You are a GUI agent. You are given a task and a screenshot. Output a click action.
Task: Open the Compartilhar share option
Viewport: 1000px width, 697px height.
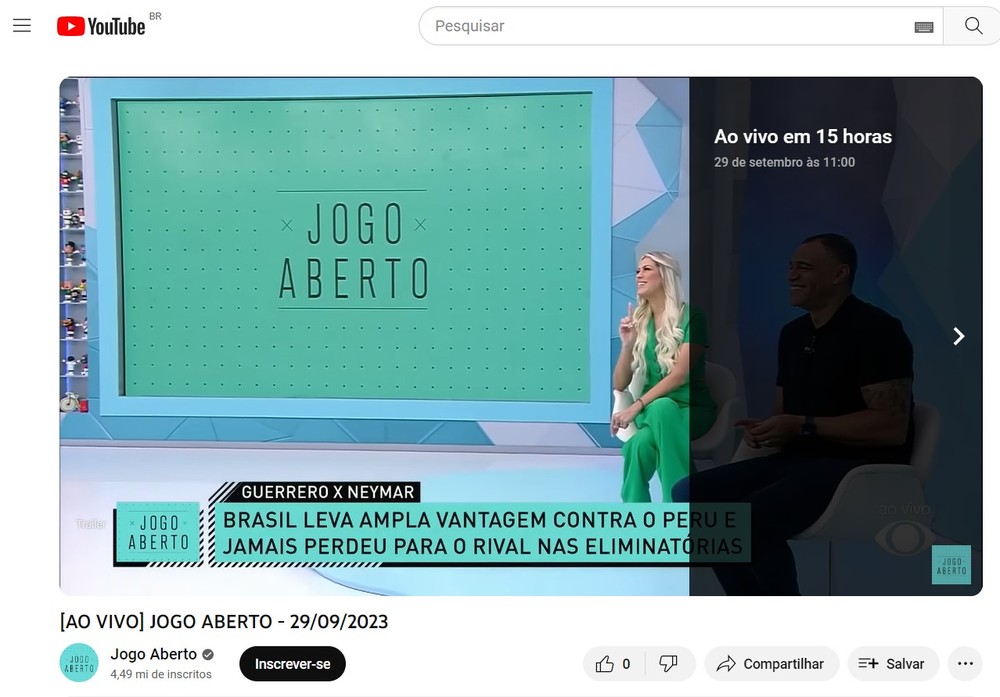[771, 663]
